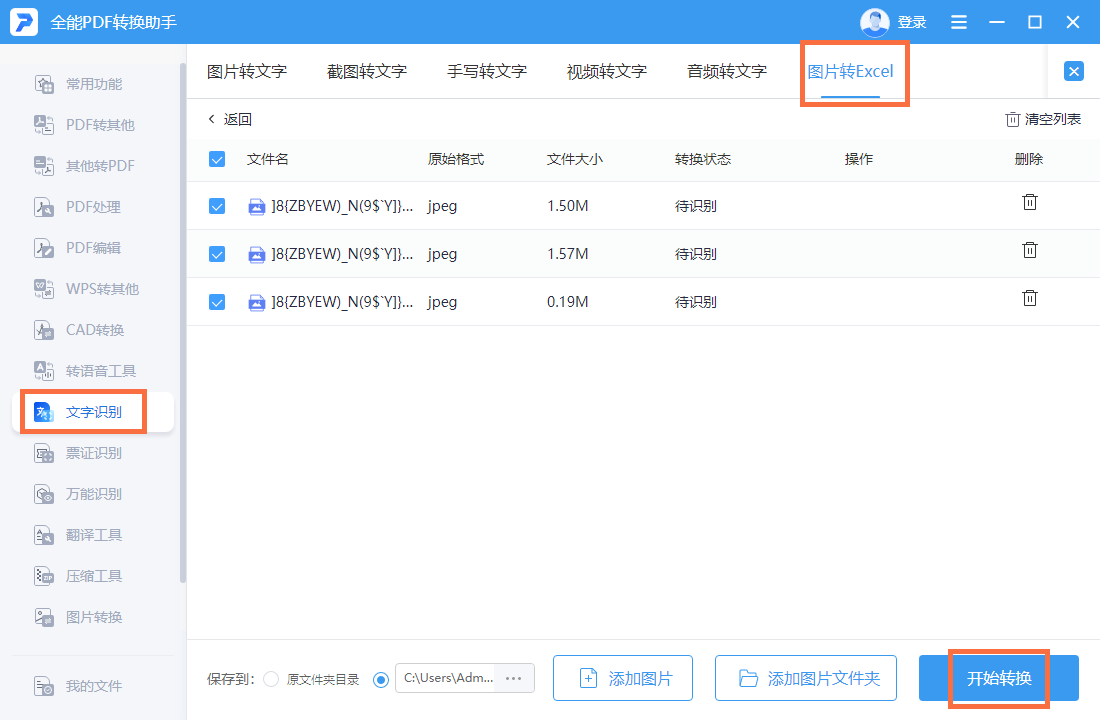The width and height of the screenshot is (1100, 720).
Task: Open 压缩工具 category
Action: coord(78,576)
